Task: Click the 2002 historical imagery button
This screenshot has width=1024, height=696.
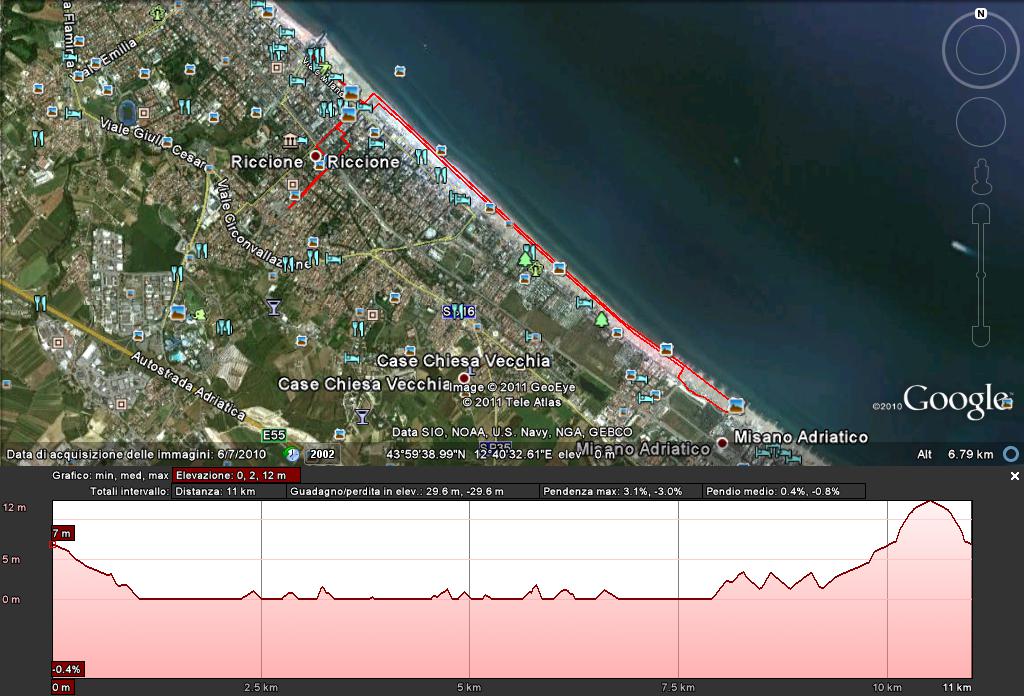Action: pos(322,454)
